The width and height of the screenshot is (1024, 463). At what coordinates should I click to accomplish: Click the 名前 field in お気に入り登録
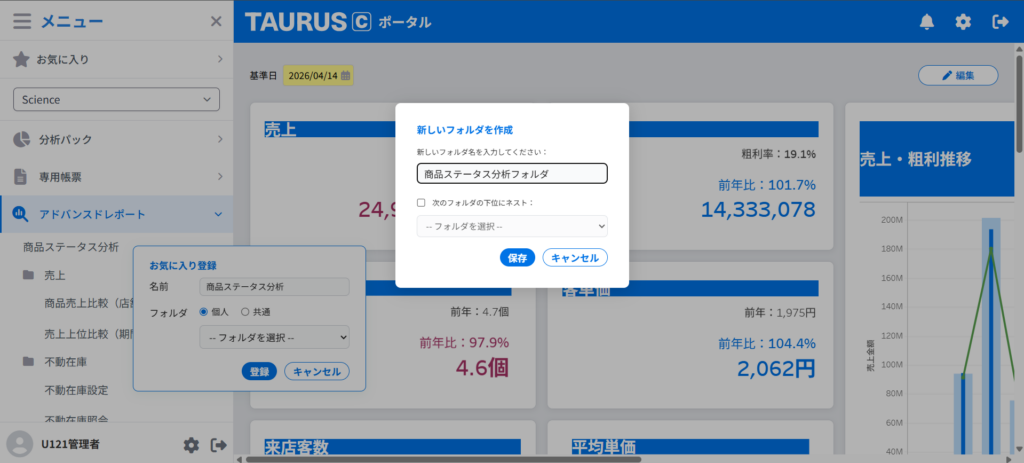(274, 287)
